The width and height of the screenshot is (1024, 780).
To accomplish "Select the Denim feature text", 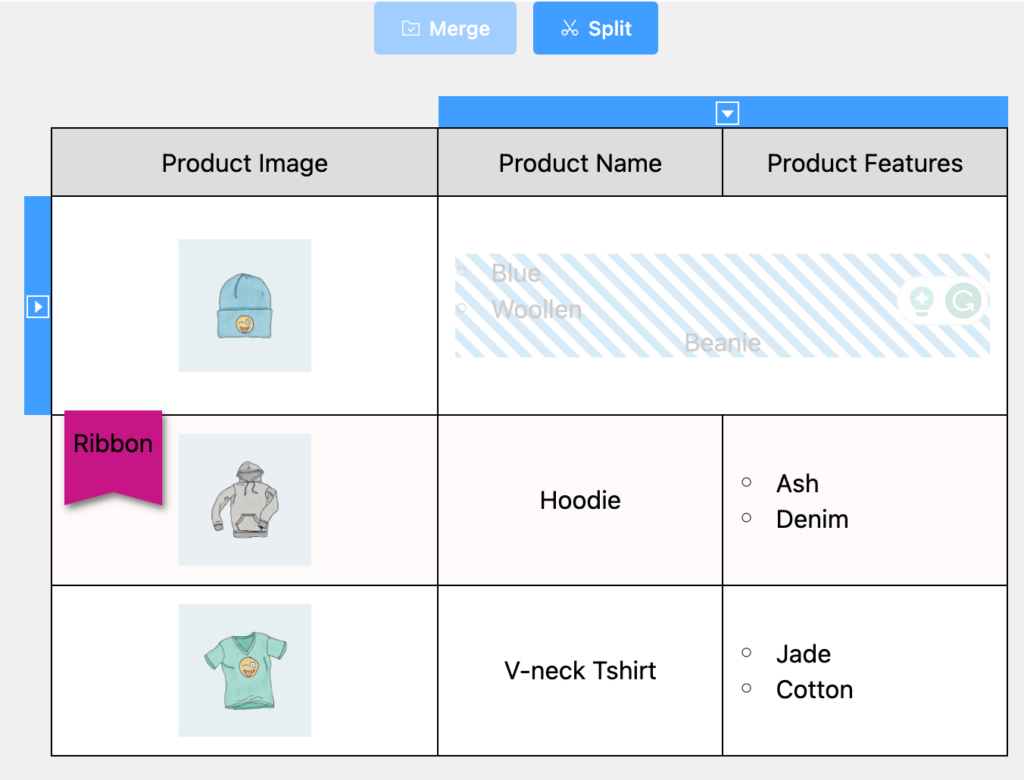I will 812,519.
